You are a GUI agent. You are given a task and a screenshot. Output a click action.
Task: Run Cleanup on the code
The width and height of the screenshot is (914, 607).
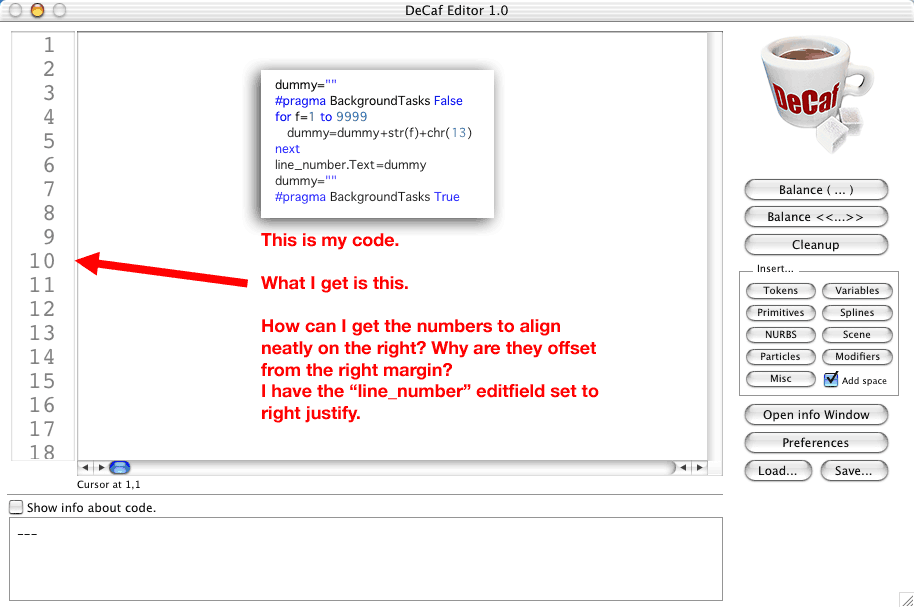(x=816, y=245)
